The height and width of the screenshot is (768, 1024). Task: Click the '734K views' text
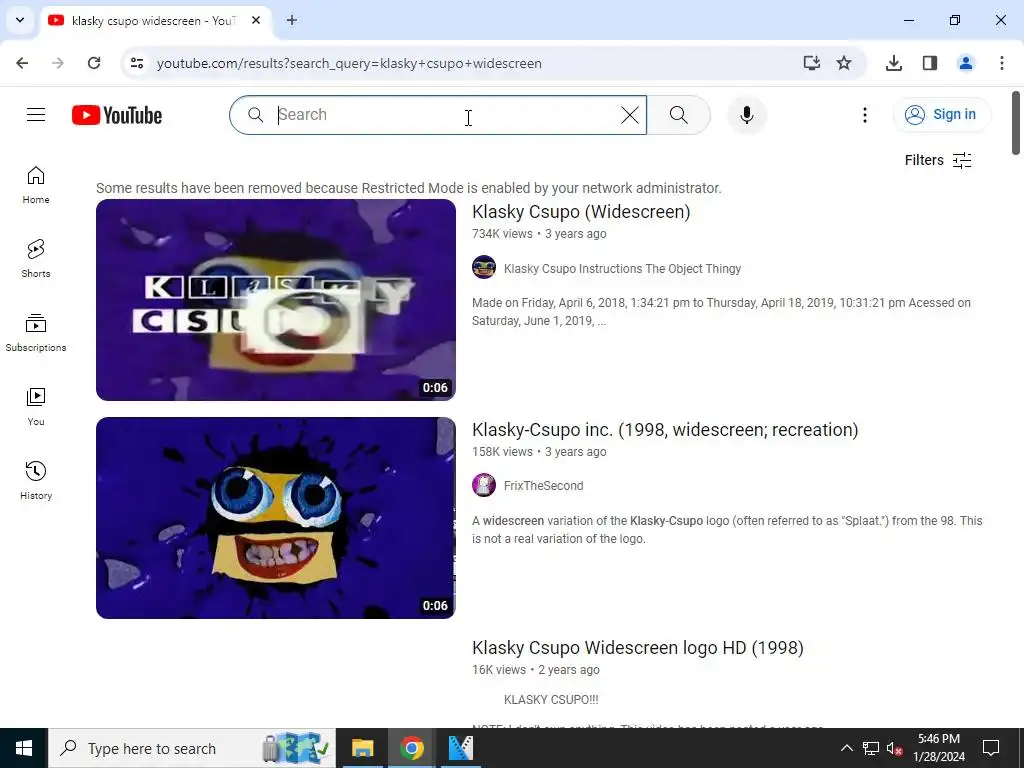click(x=502, y=234)
